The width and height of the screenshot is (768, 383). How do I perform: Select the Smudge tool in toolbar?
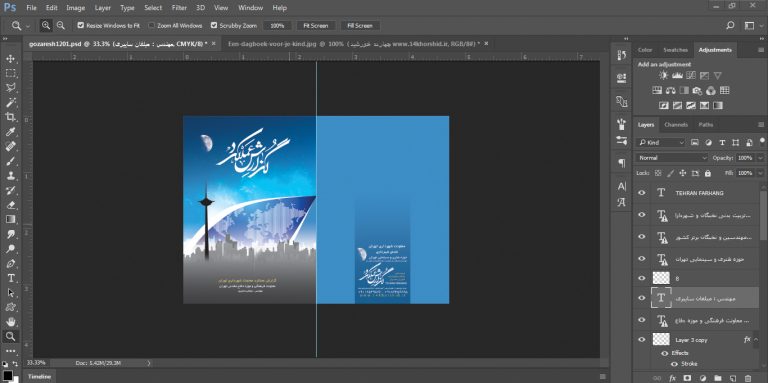10,234
